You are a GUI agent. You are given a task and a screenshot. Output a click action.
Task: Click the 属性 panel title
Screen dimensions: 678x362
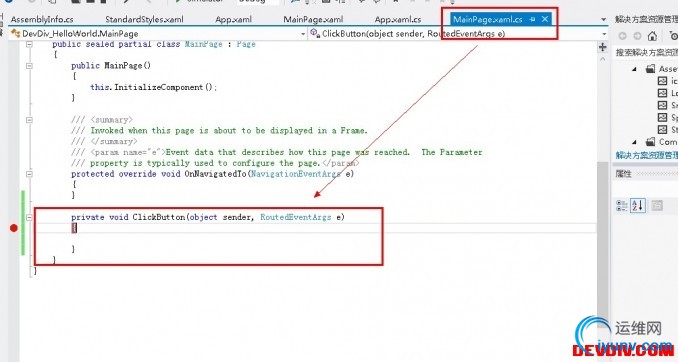(624, 173)
